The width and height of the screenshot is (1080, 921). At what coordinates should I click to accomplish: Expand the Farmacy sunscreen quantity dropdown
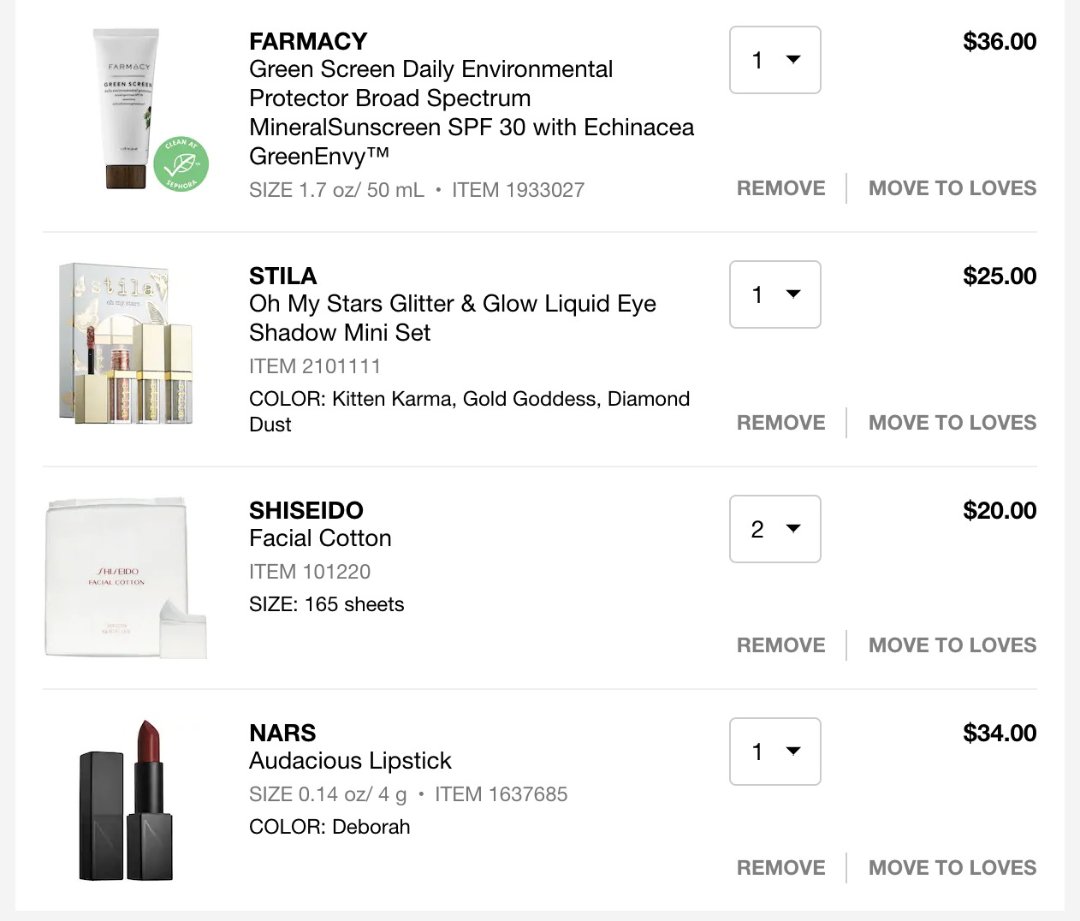[x=775, y=60]
